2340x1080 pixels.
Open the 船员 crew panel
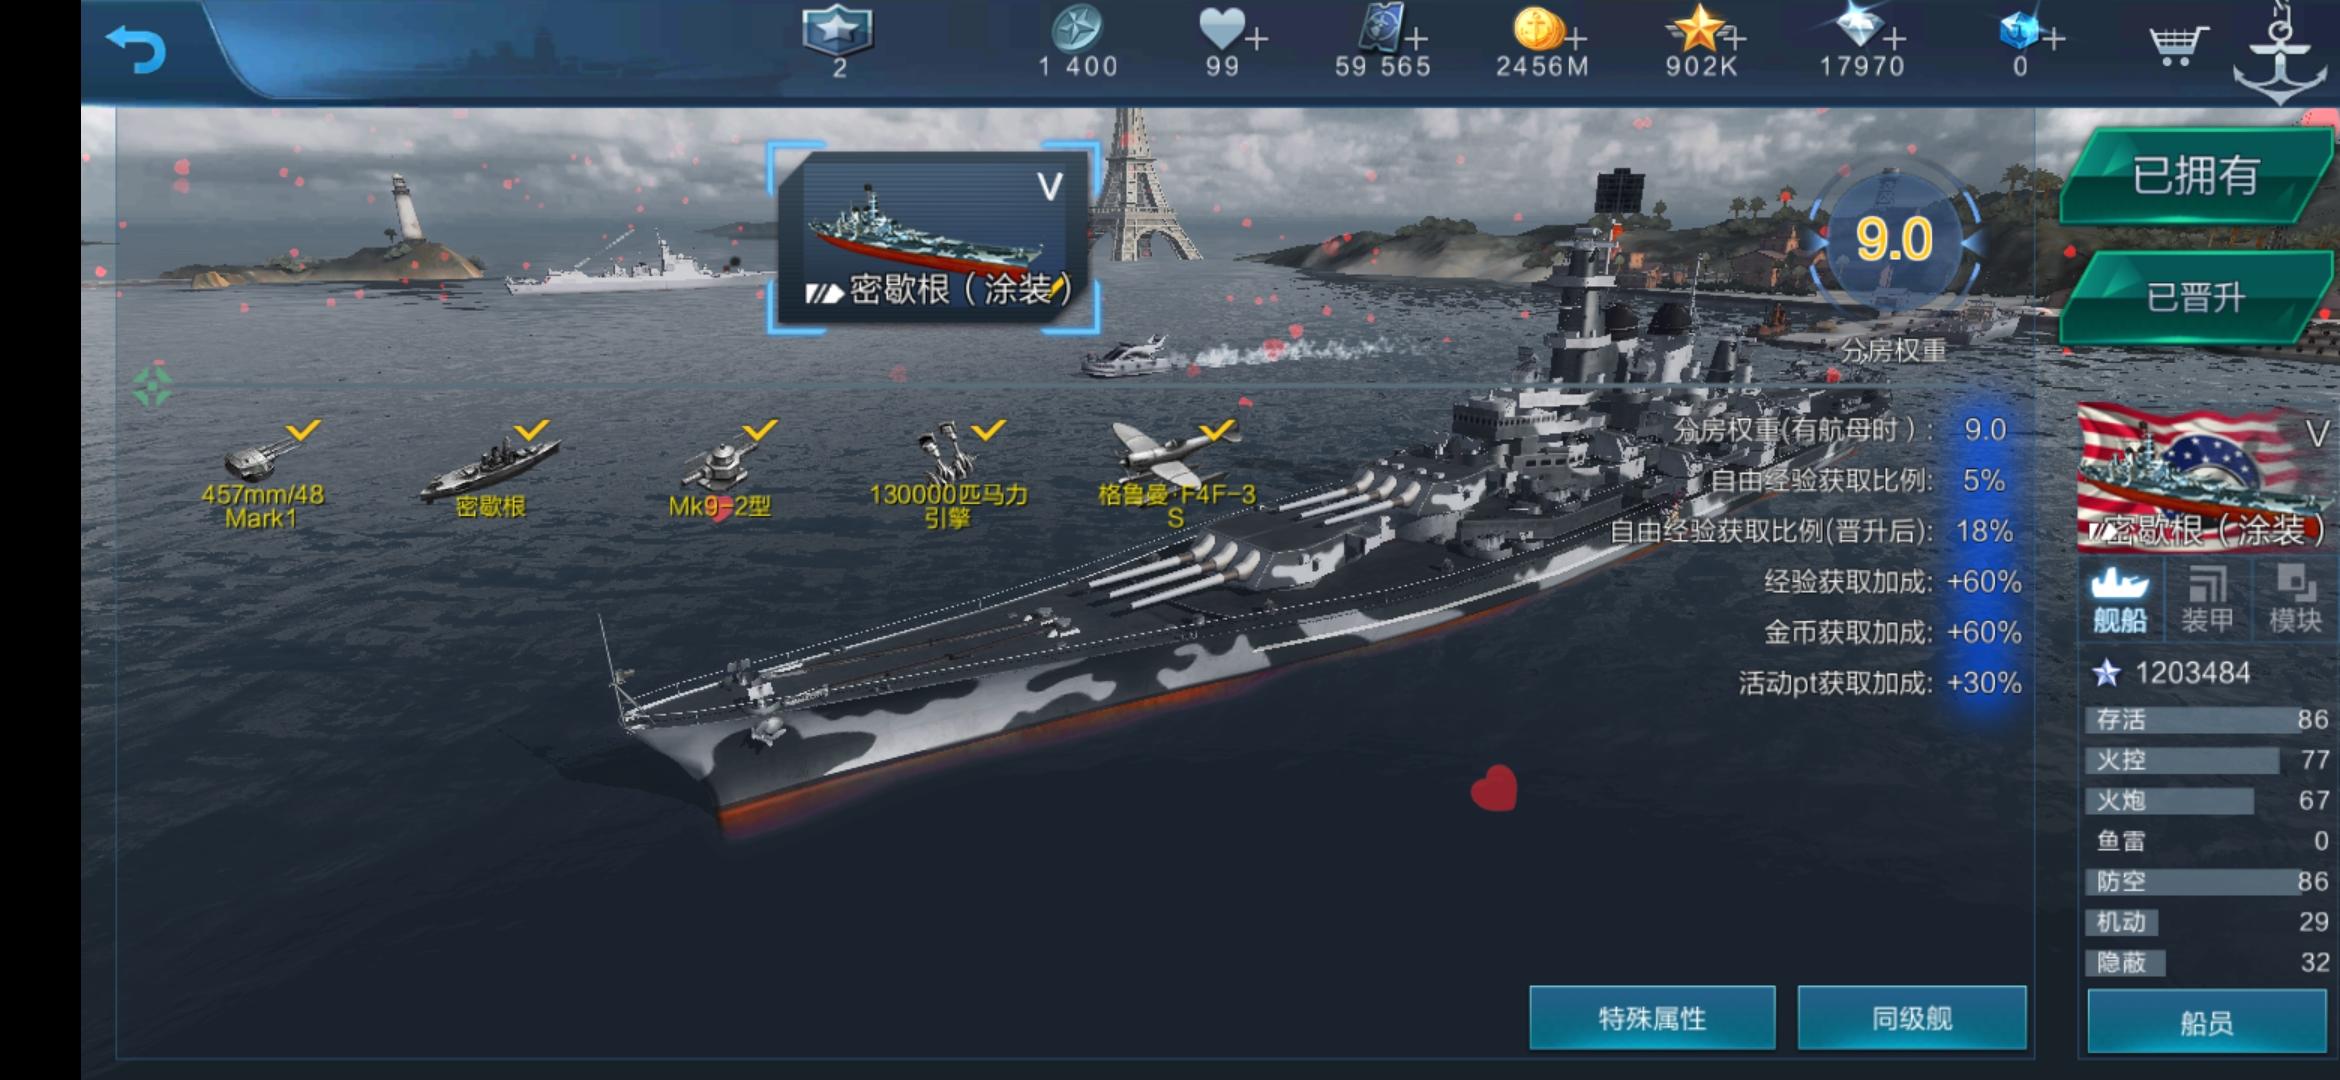coord(2207,1021)
